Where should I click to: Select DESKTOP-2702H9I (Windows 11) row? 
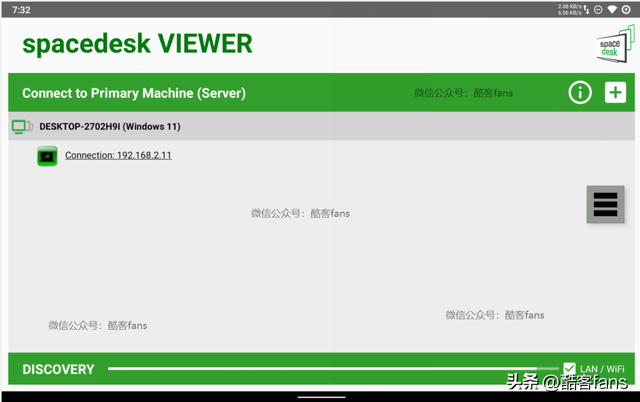point(321,127)
